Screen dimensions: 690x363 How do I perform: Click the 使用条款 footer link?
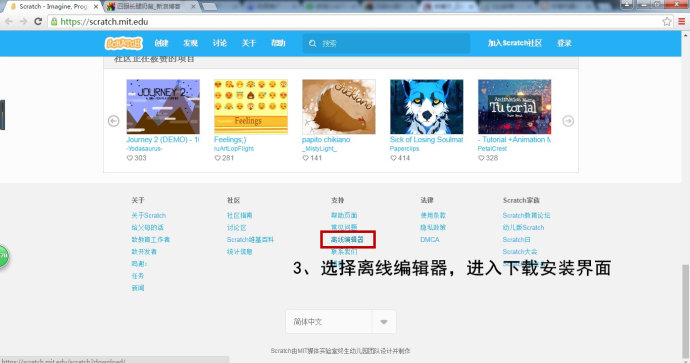point(433,215)
